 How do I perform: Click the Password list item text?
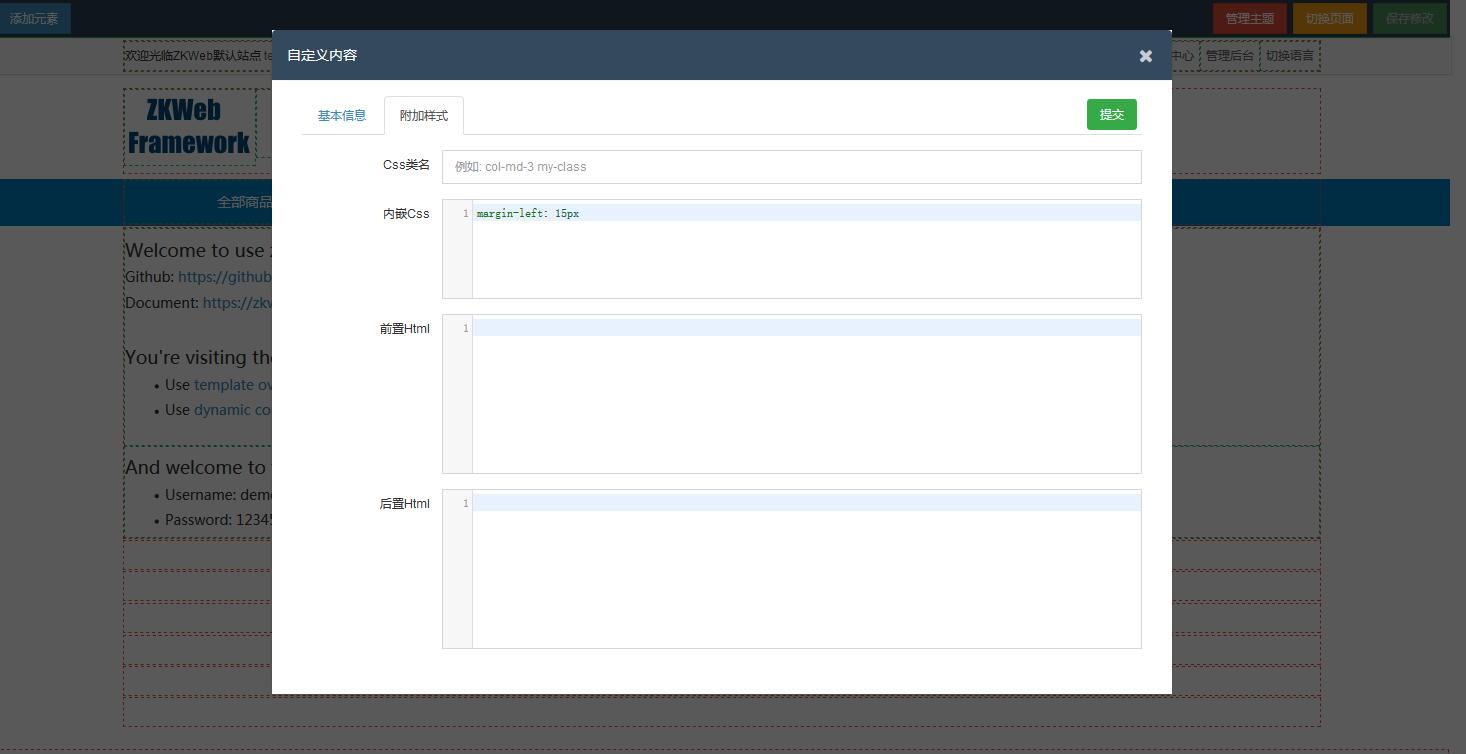coord(219,520)
